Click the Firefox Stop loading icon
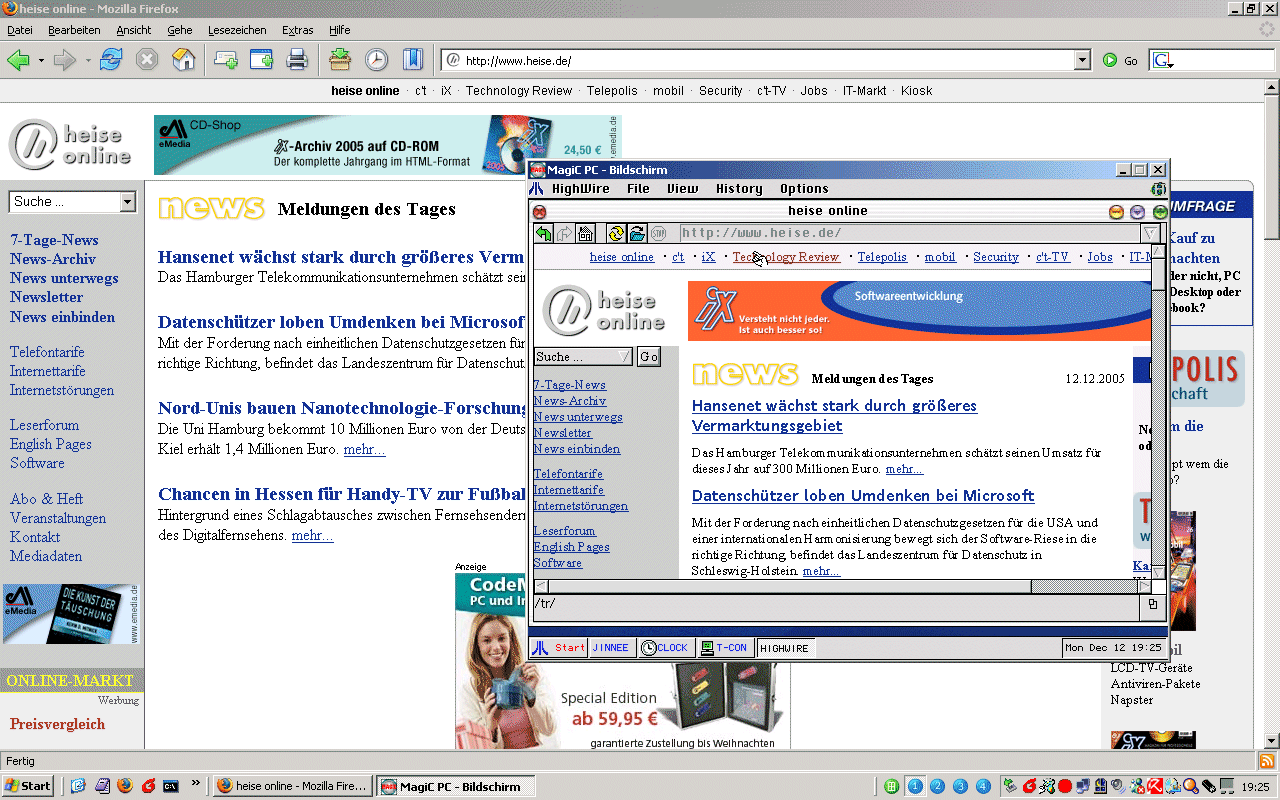1280x800 pixels. click(147, 60)
